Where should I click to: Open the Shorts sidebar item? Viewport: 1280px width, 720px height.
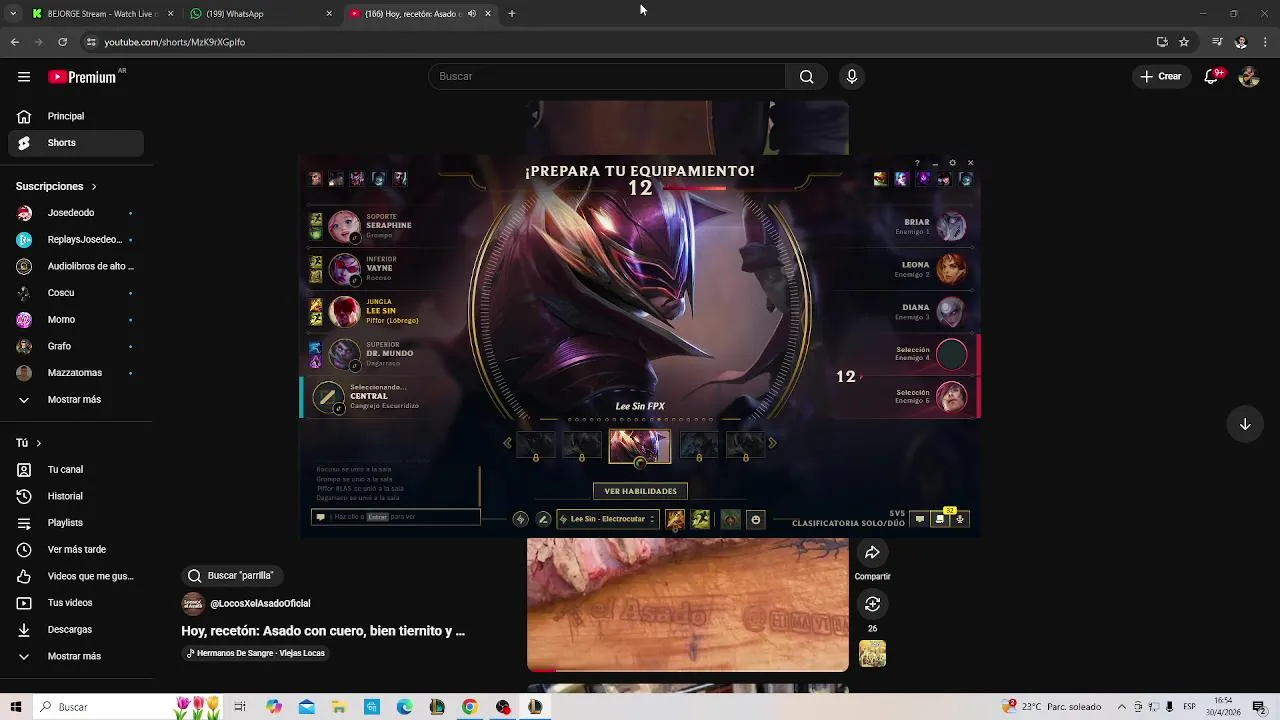pyautogui.click(x=76, y=143)
